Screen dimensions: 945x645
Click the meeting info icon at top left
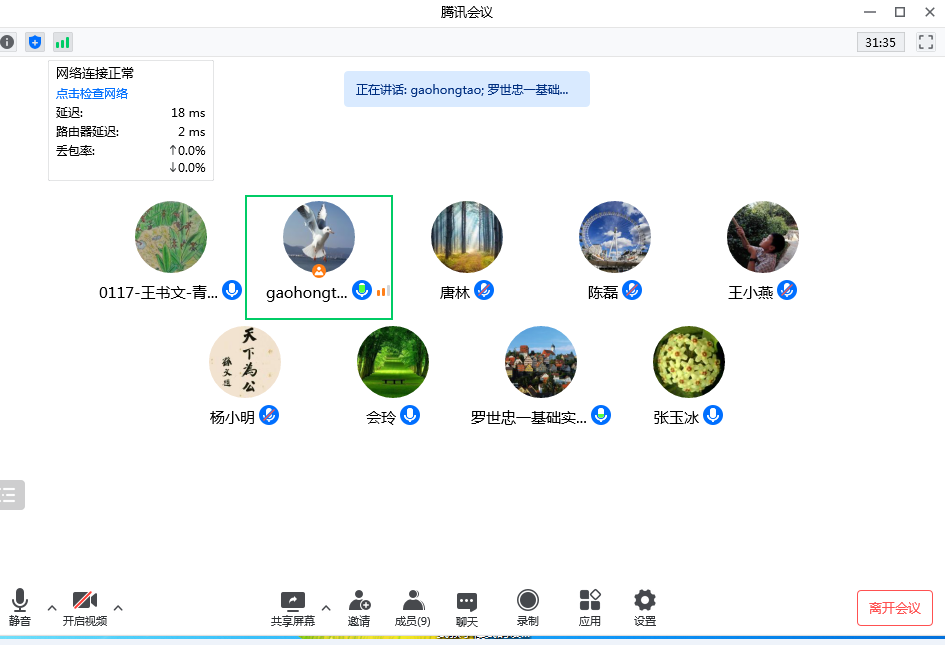(7, 42)
